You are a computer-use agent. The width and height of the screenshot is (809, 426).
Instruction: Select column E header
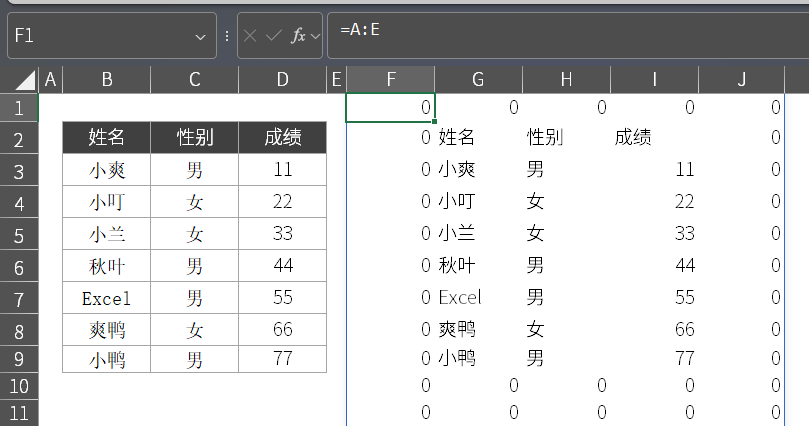(x=336, y=79)
